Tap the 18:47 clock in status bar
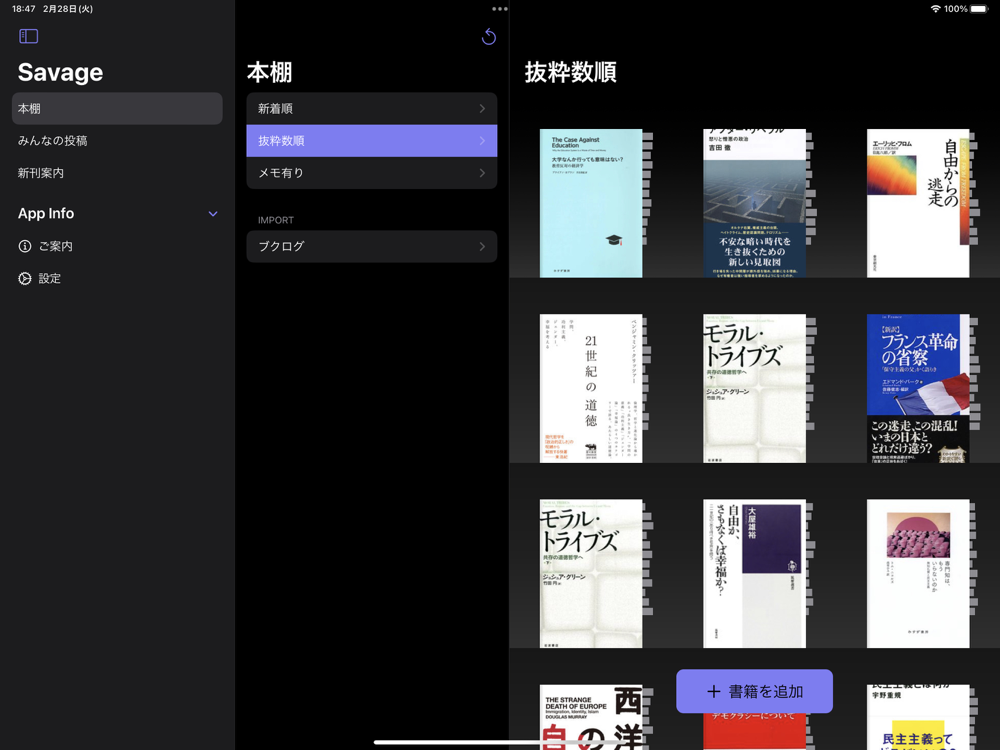This screenshot has width=1000, height=750. tap(24, 9)
